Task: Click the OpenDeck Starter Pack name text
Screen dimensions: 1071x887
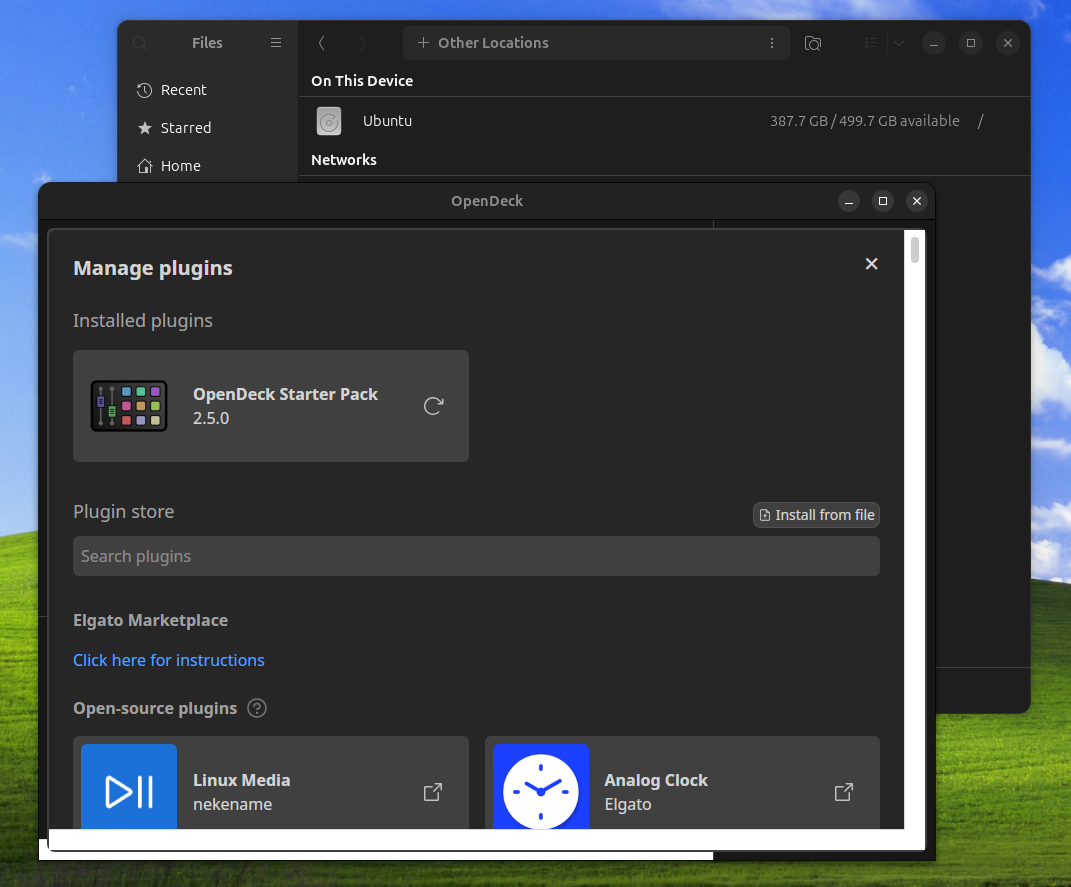Action: (286, 394)
